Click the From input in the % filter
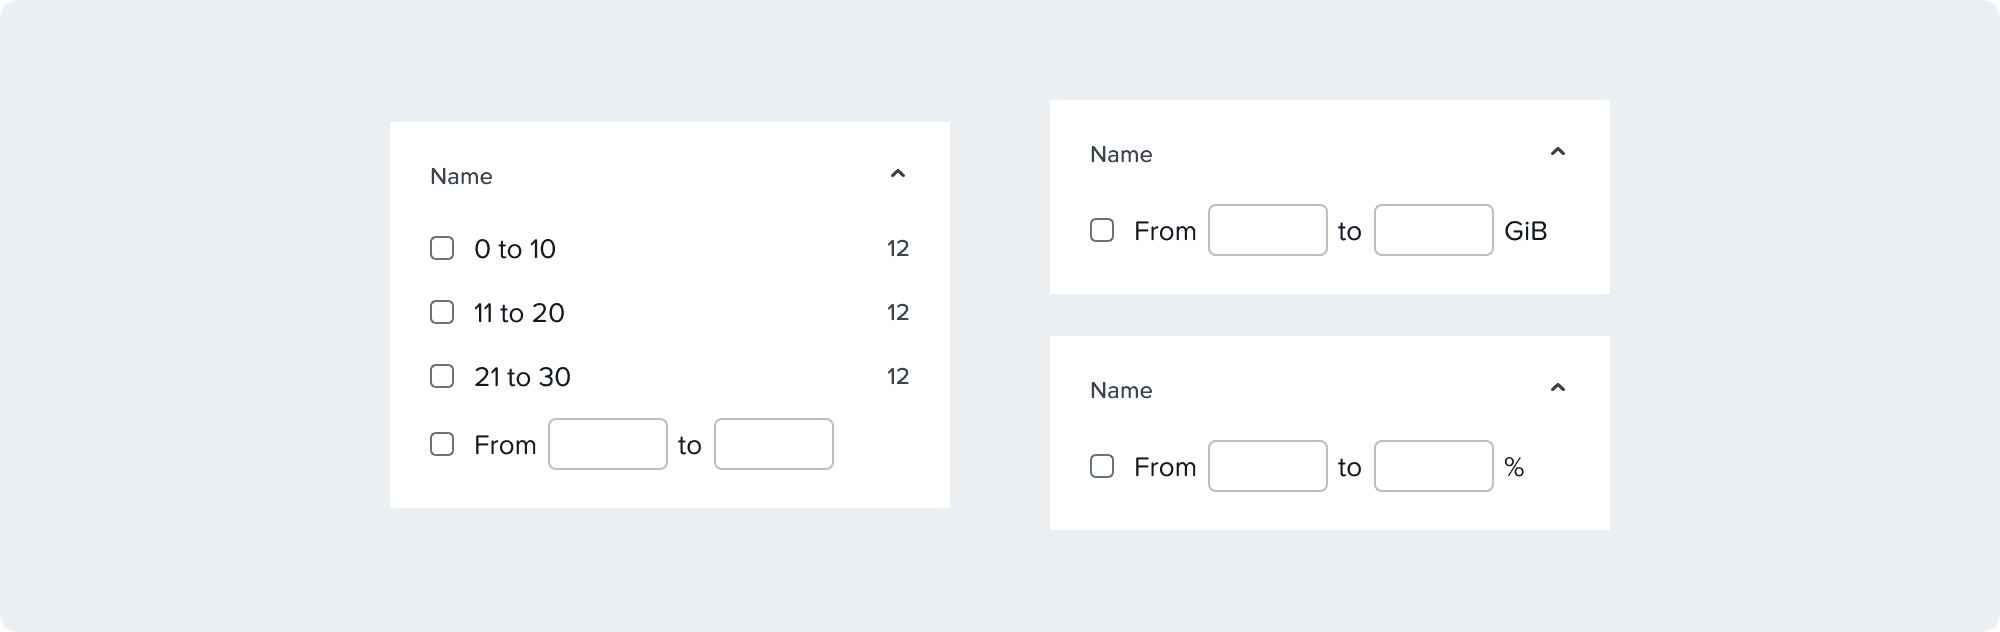 click(x=1267, y=466)
